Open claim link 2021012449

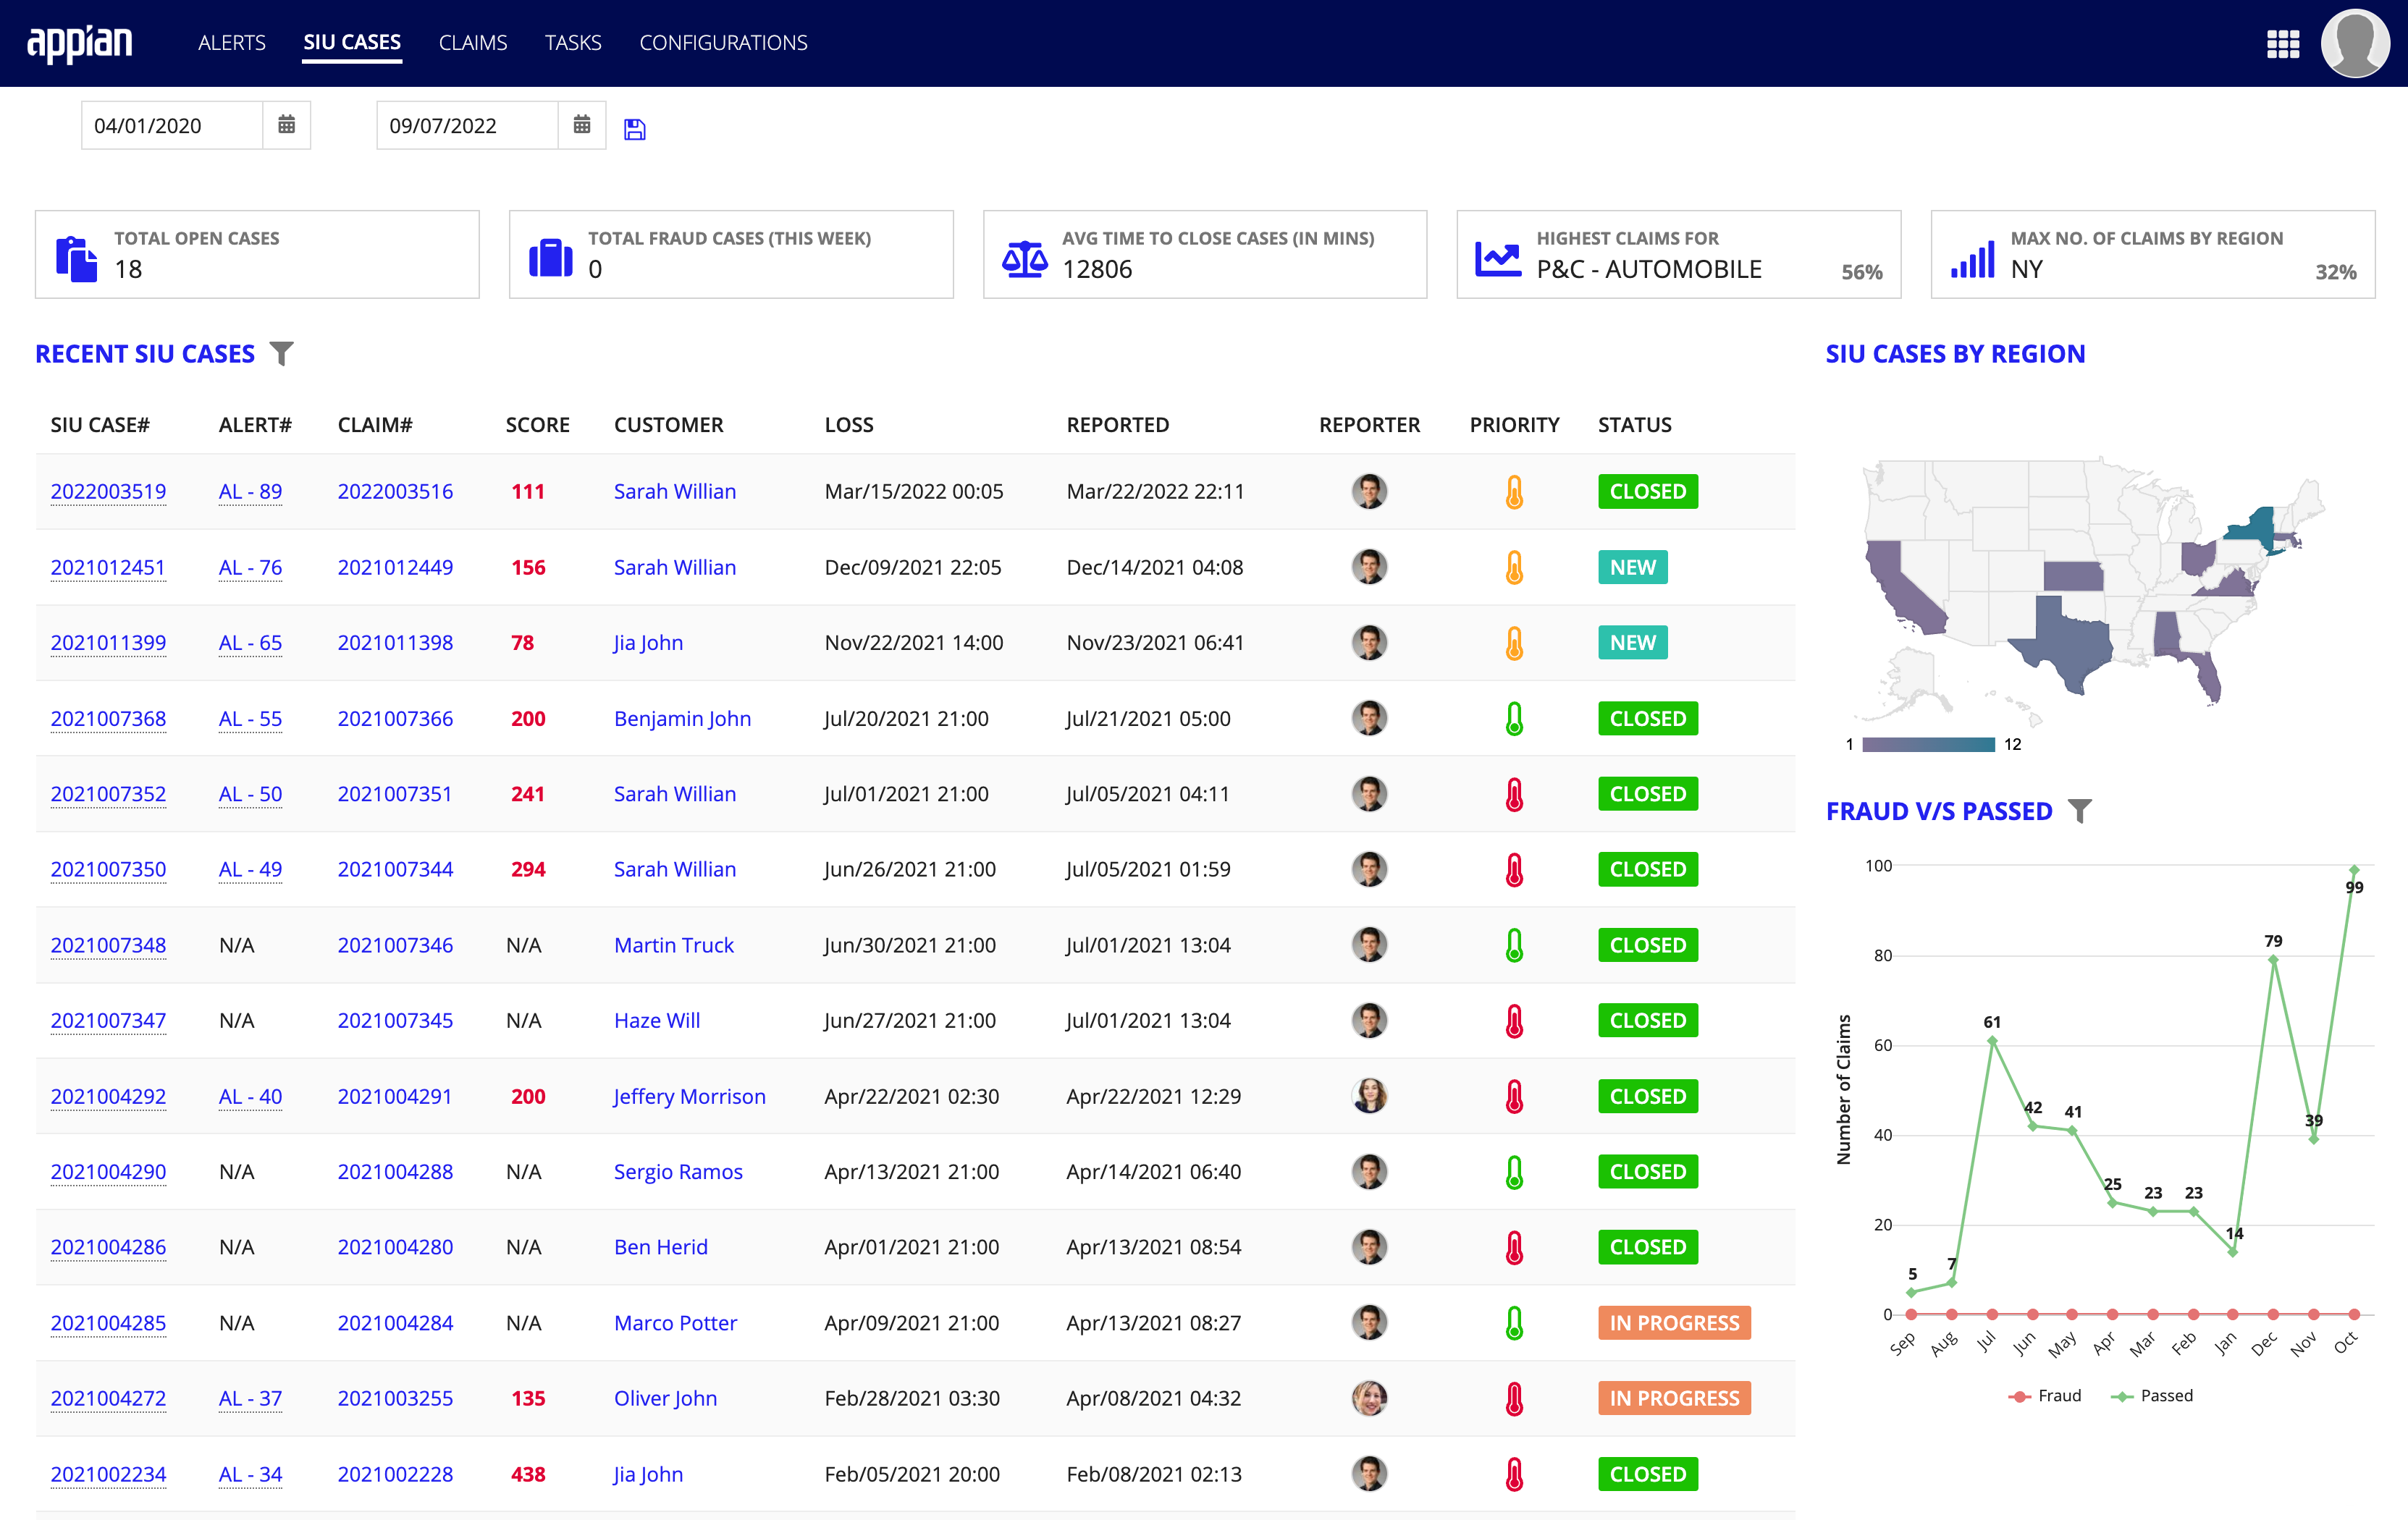(394, 565)
